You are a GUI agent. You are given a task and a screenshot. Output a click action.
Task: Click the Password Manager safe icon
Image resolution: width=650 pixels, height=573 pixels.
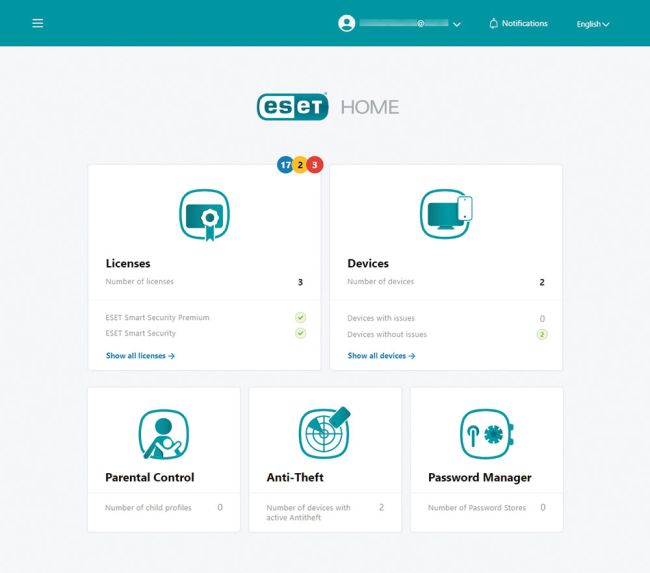[x=487, y=434]
